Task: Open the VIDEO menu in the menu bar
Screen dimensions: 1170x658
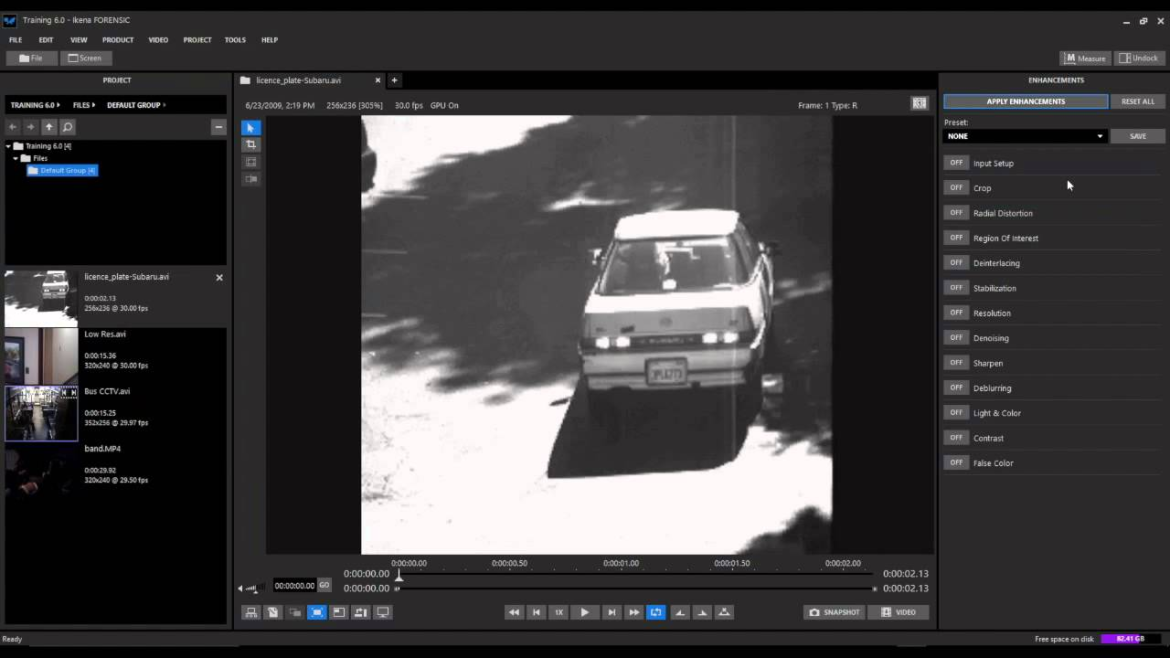Action: [159, 40]
